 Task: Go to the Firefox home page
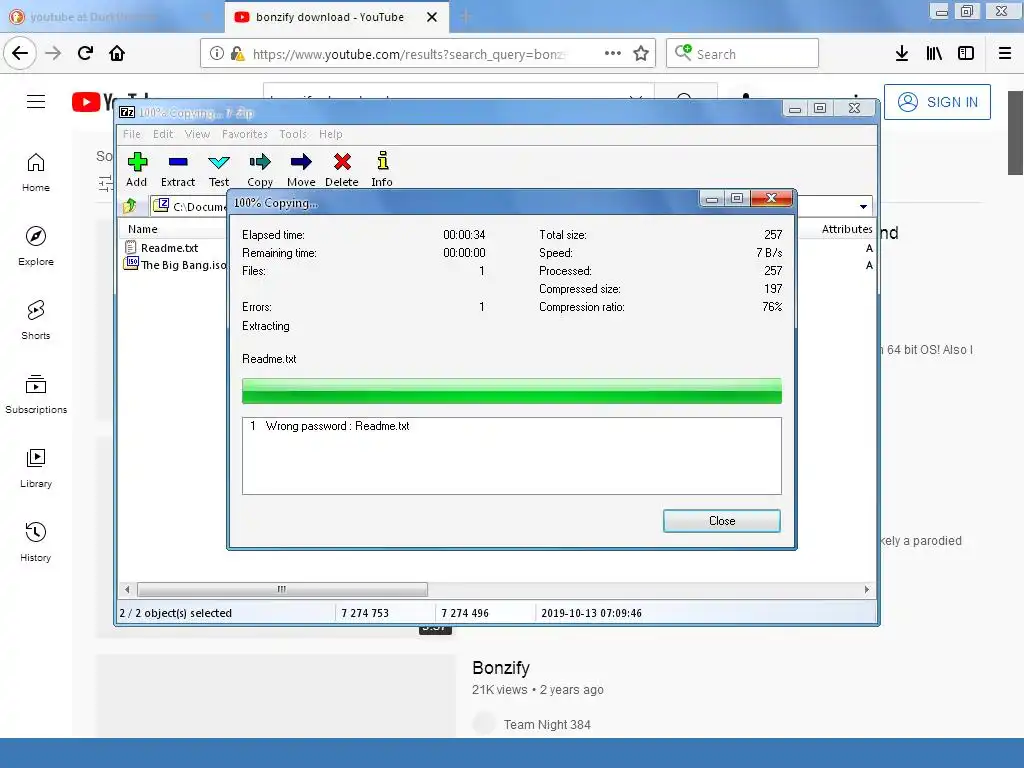pyautogui.click(x=117, y=53)
